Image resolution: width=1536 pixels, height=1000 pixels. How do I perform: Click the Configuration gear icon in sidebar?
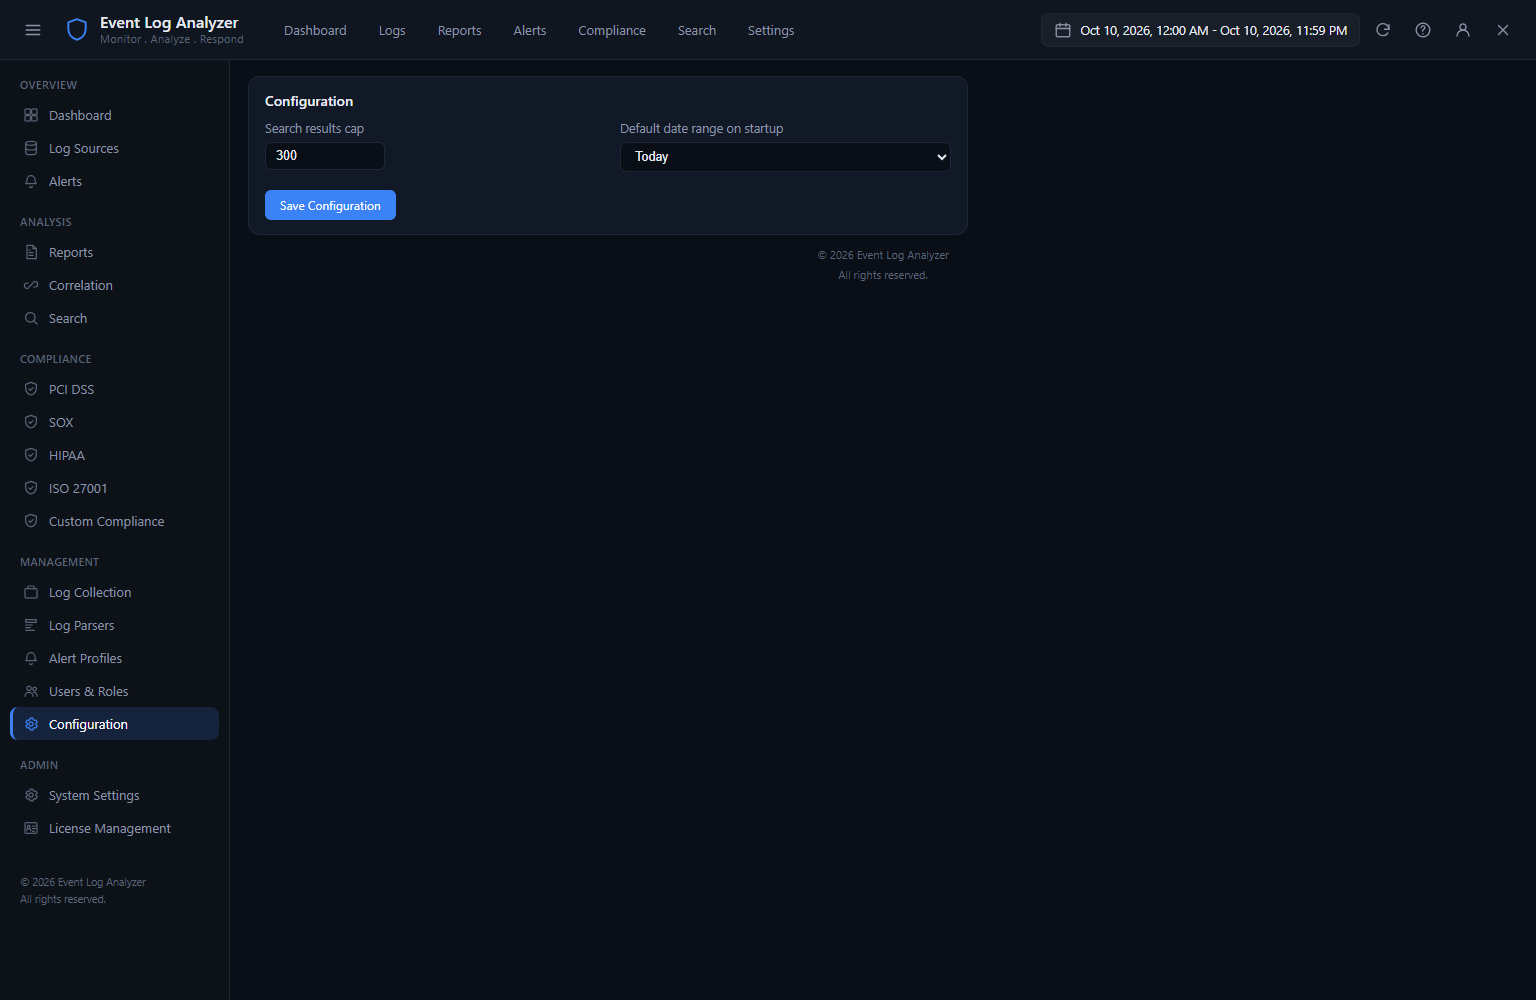click(x=31, y=724)
